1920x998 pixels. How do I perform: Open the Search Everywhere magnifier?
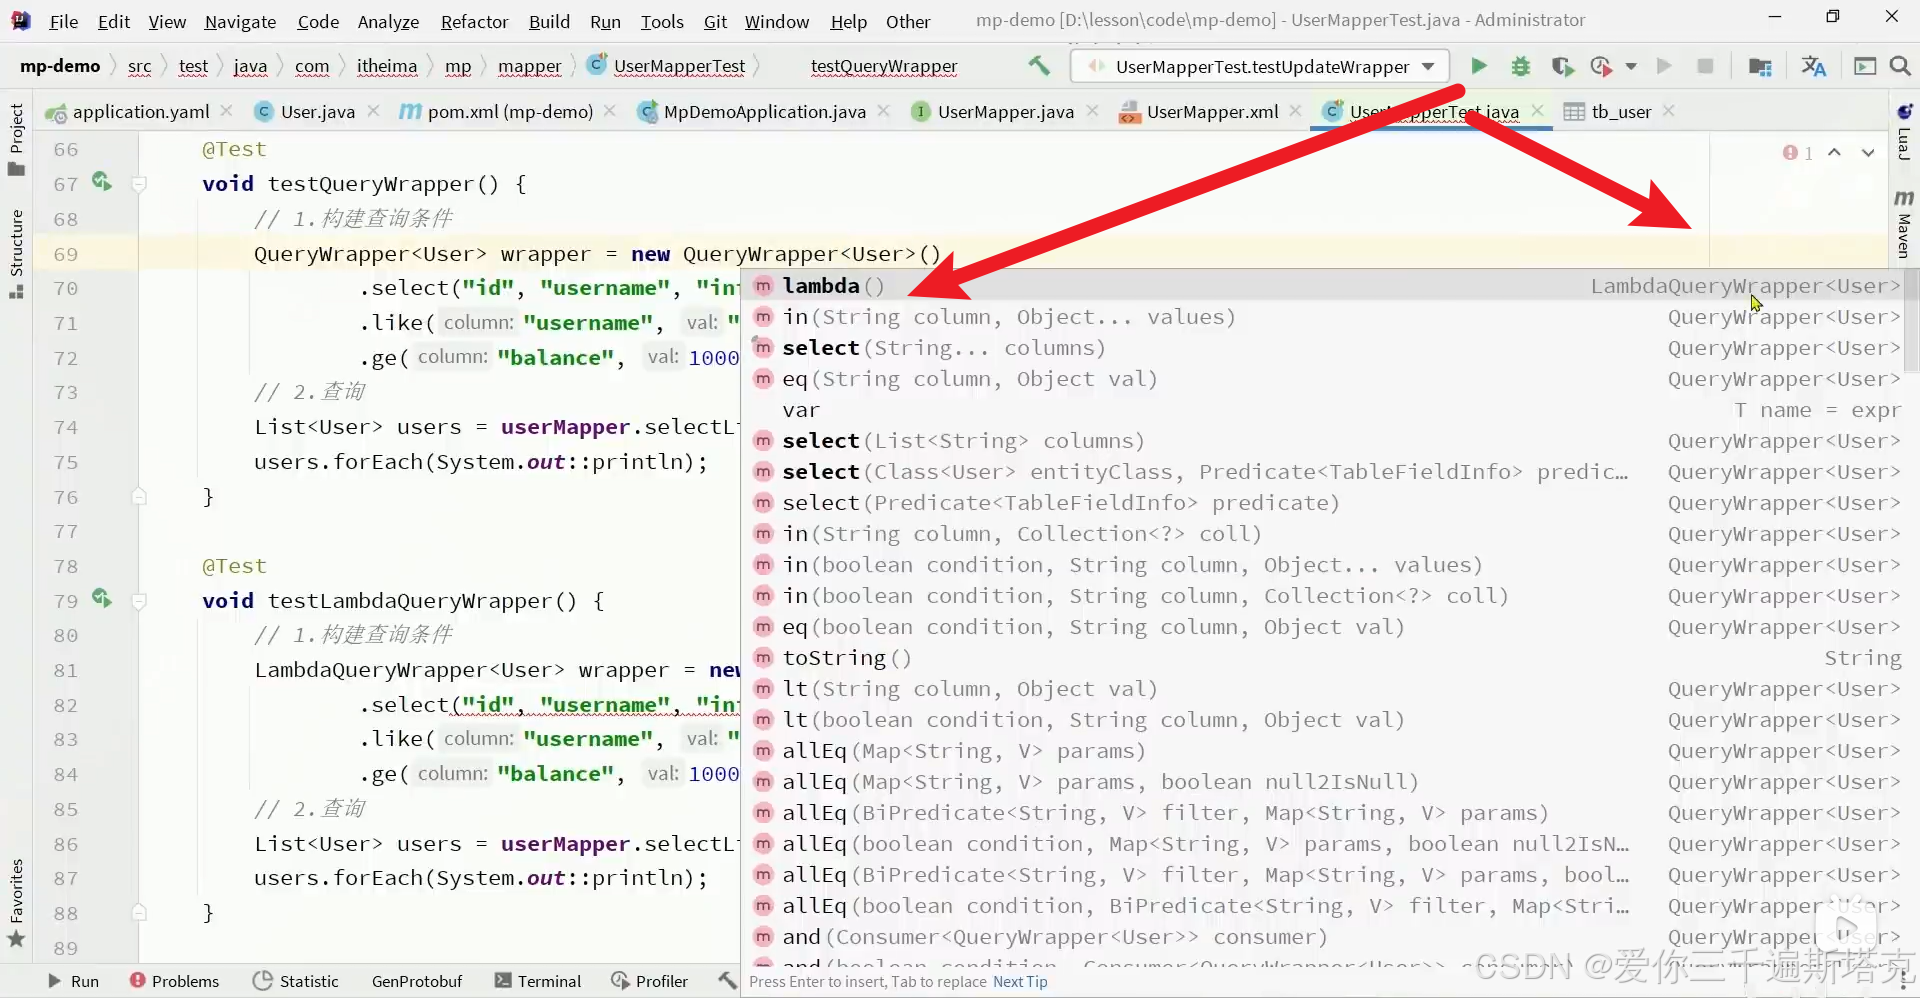(x=1900, y=66)
